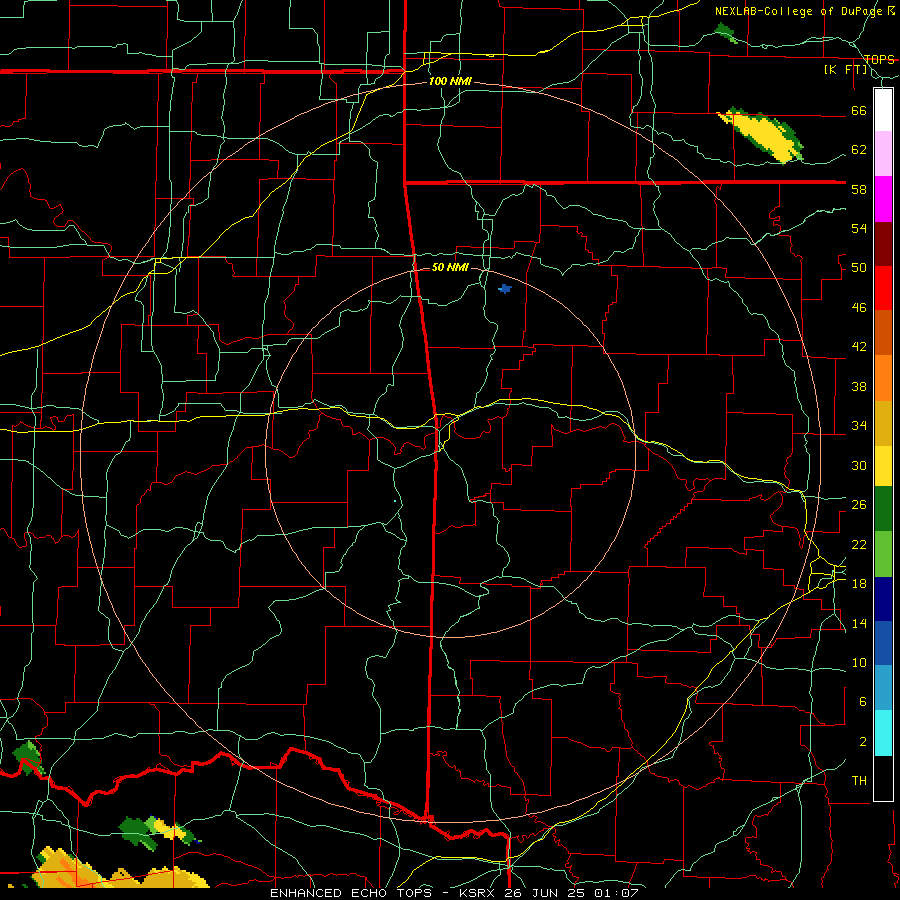Select the navy blue legend swatch
Screen dimensions: 900x900
point(883,599)
